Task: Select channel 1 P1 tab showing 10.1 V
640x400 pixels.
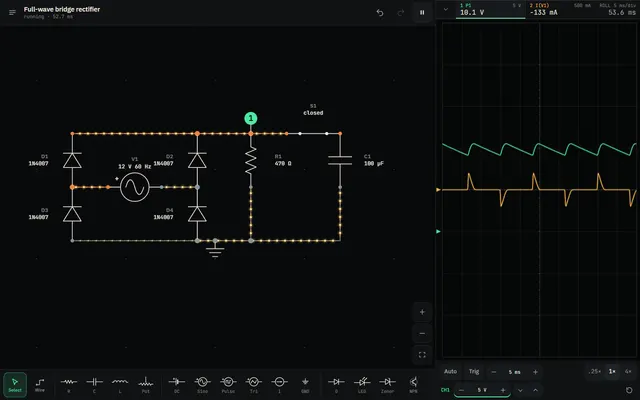Action: 490,9
